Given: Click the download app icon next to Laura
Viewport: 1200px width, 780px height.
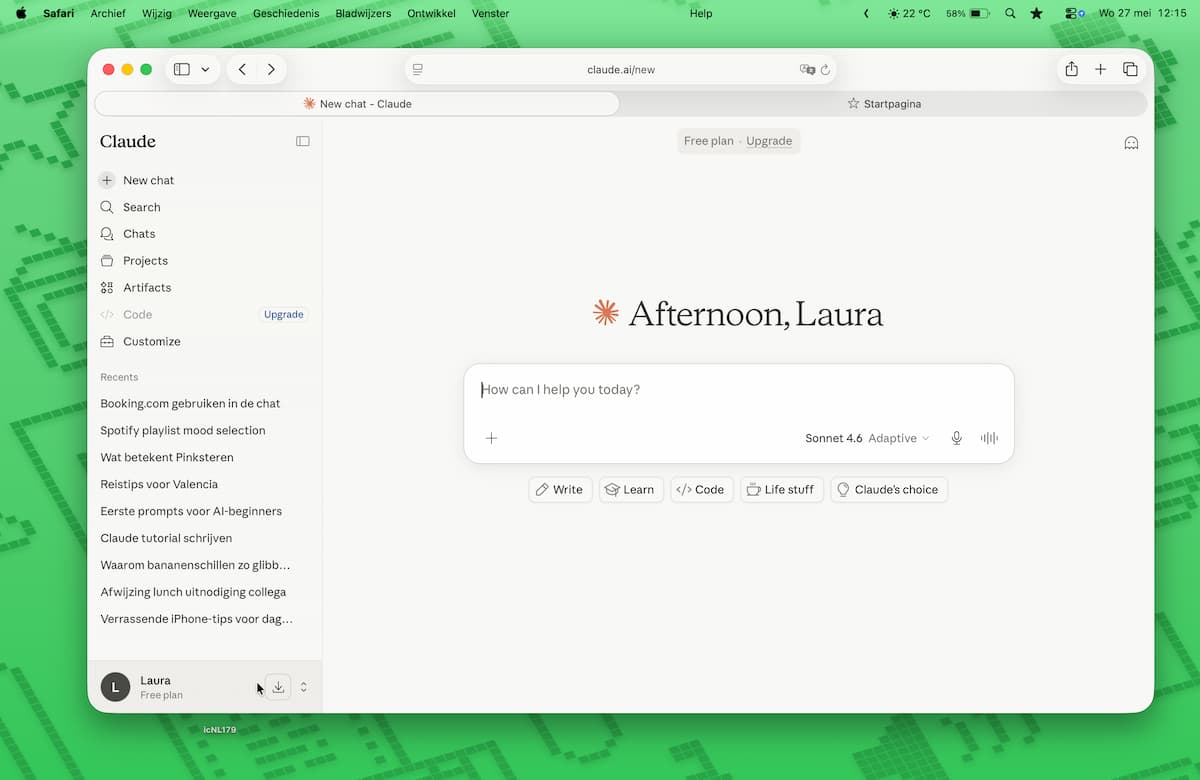Looking at the screenshot, I should (x=278, y=687).
